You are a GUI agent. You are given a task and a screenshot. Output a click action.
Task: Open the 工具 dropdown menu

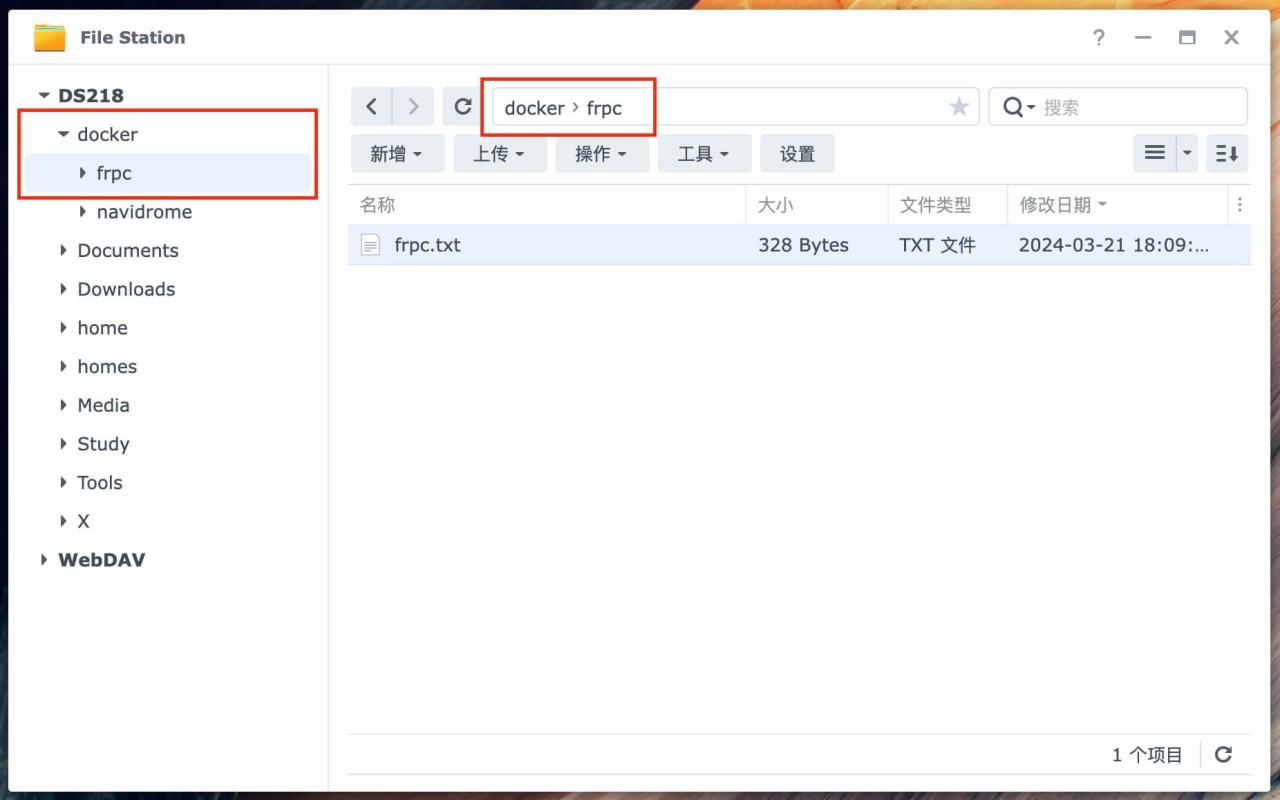tap(704, 154)
